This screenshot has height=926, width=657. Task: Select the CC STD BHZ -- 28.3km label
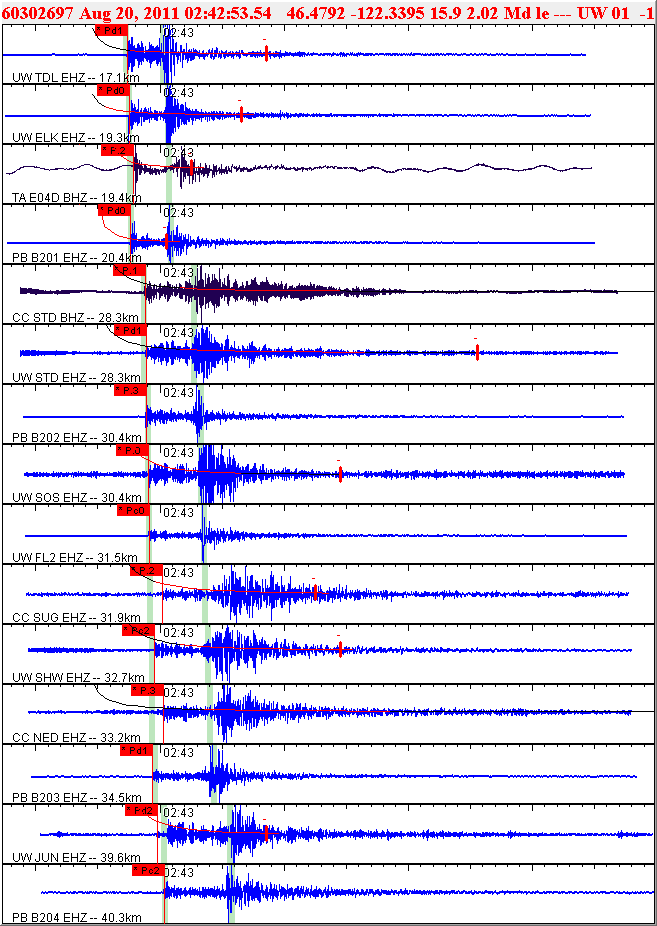point(76,318)
